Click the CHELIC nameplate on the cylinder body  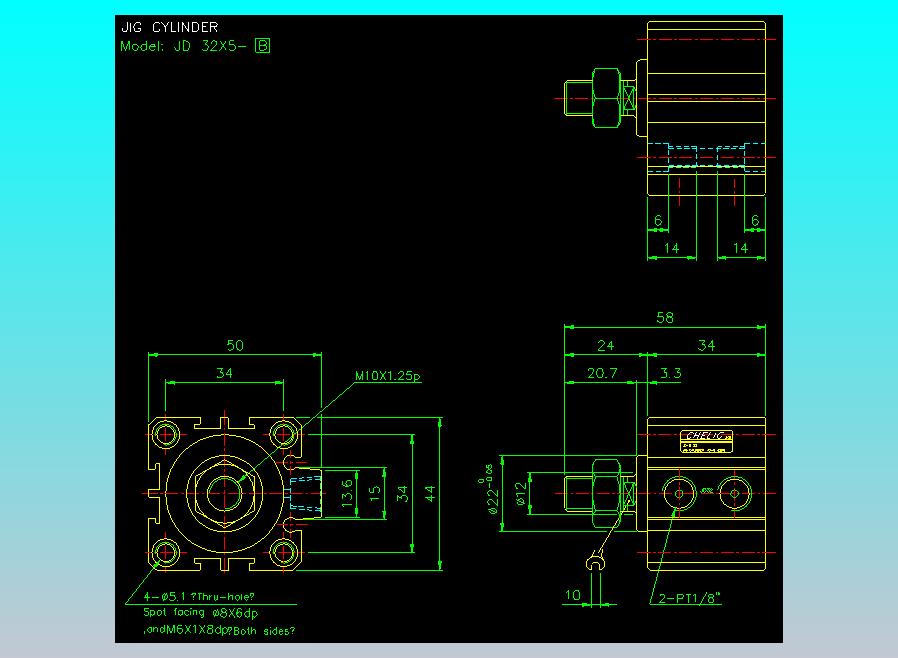[x=706, y=442]
